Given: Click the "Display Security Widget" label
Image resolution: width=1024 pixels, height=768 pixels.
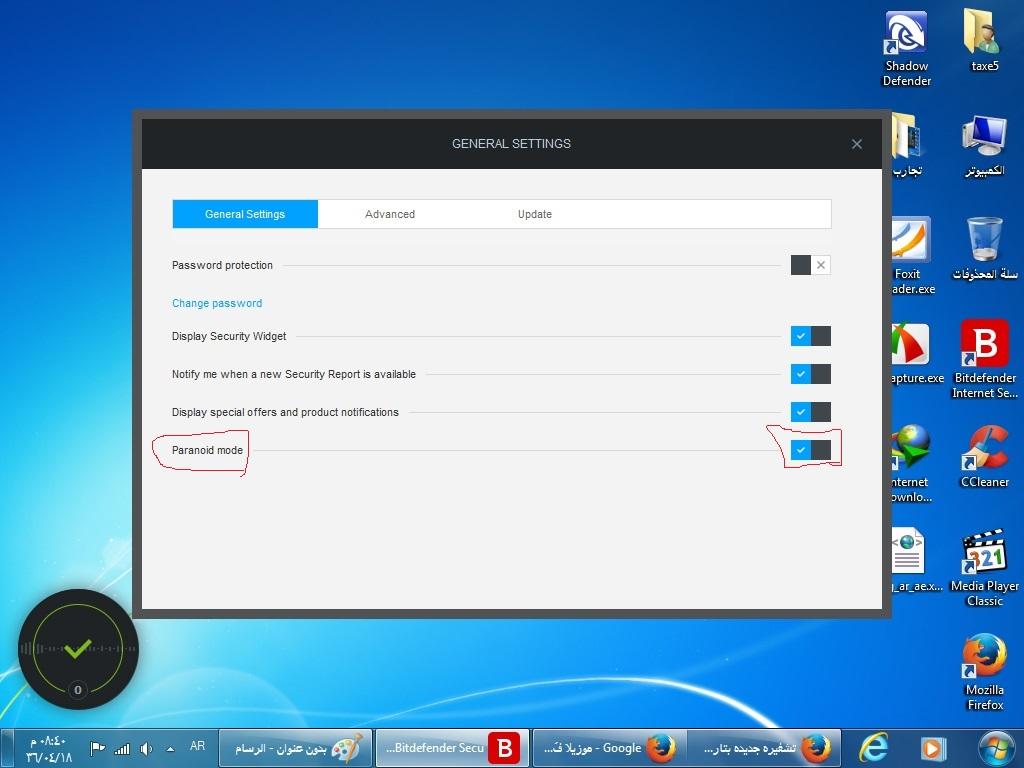Looking at the screenshot, I should (x=229, y=336).
